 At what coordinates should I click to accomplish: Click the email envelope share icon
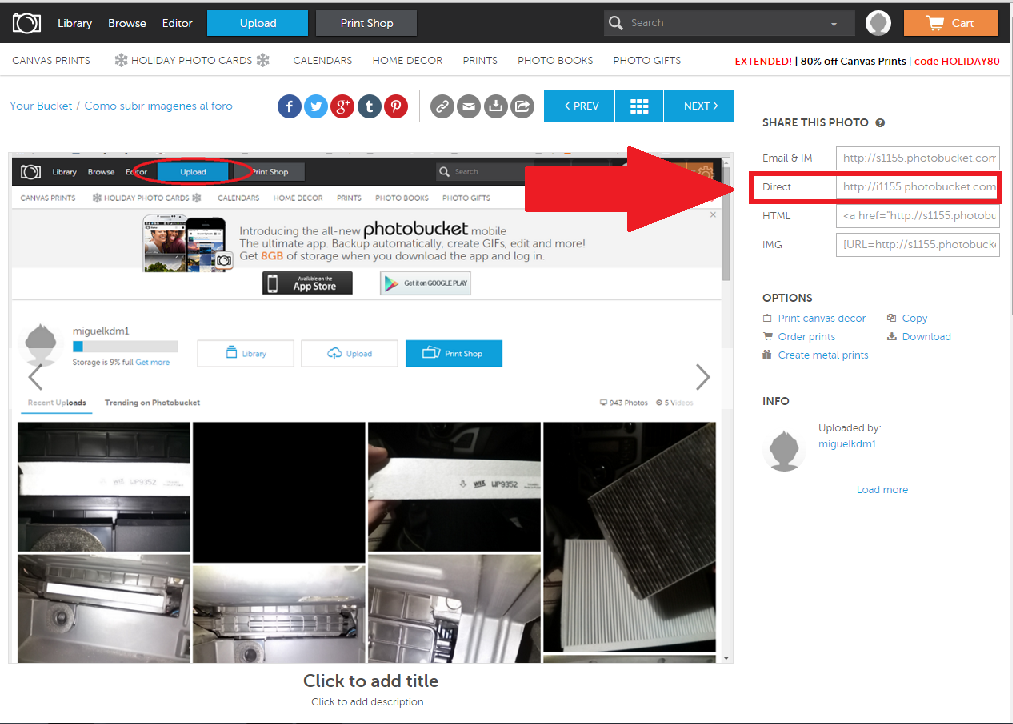coord(469,106)
